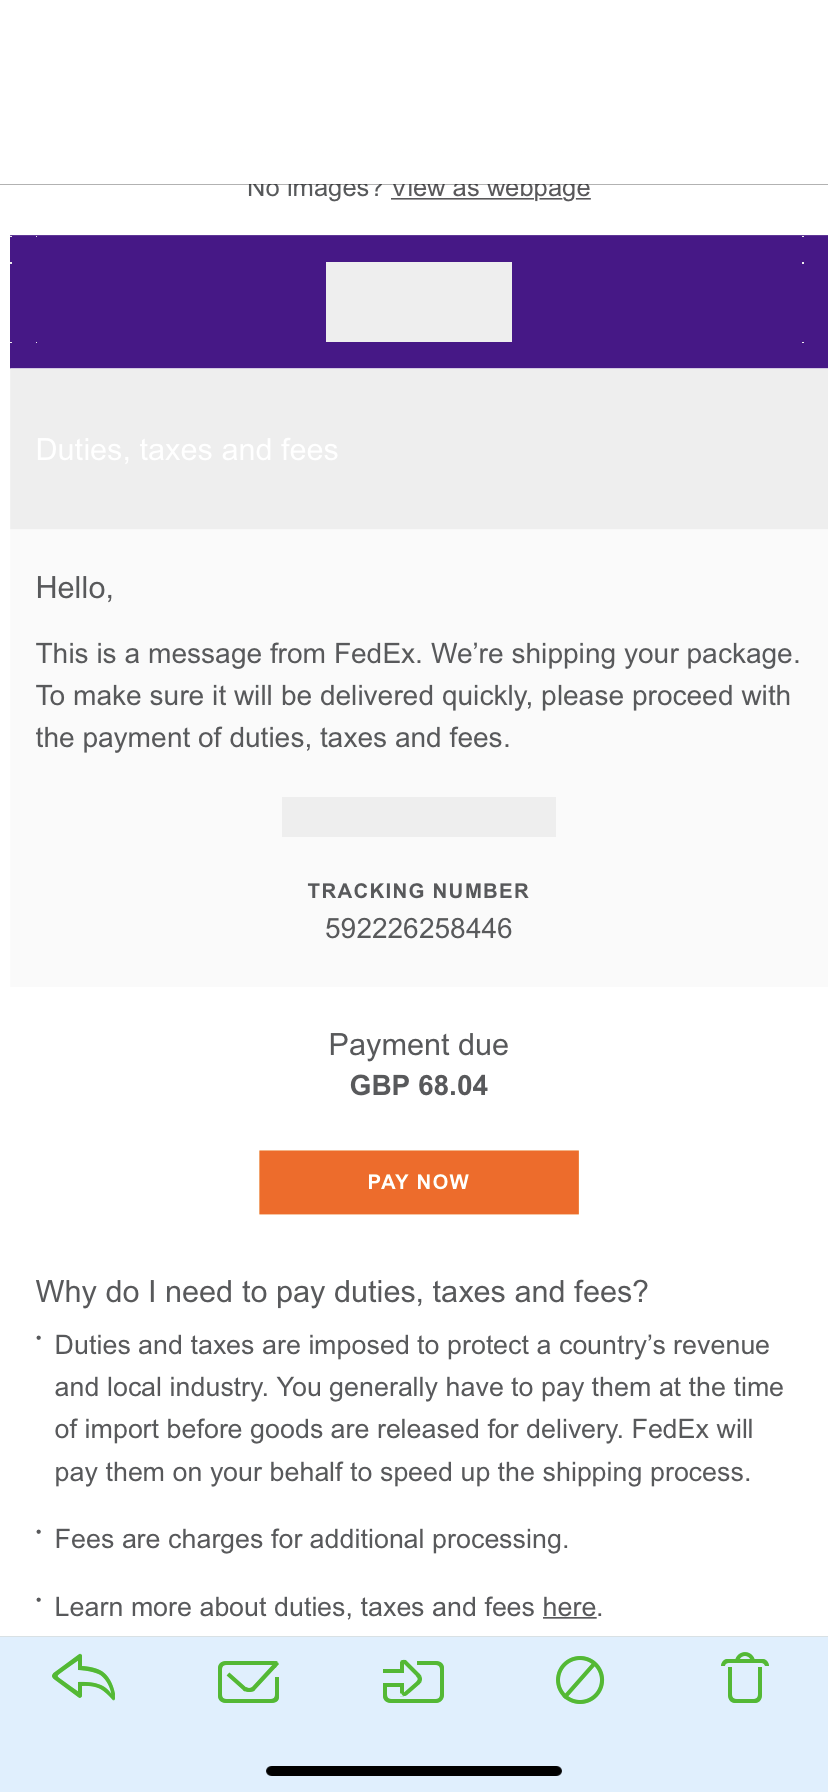Tap the move-to-folder arrow icon
The width and height of the screenshot is (828, 1792).
tap(413, 1680)
